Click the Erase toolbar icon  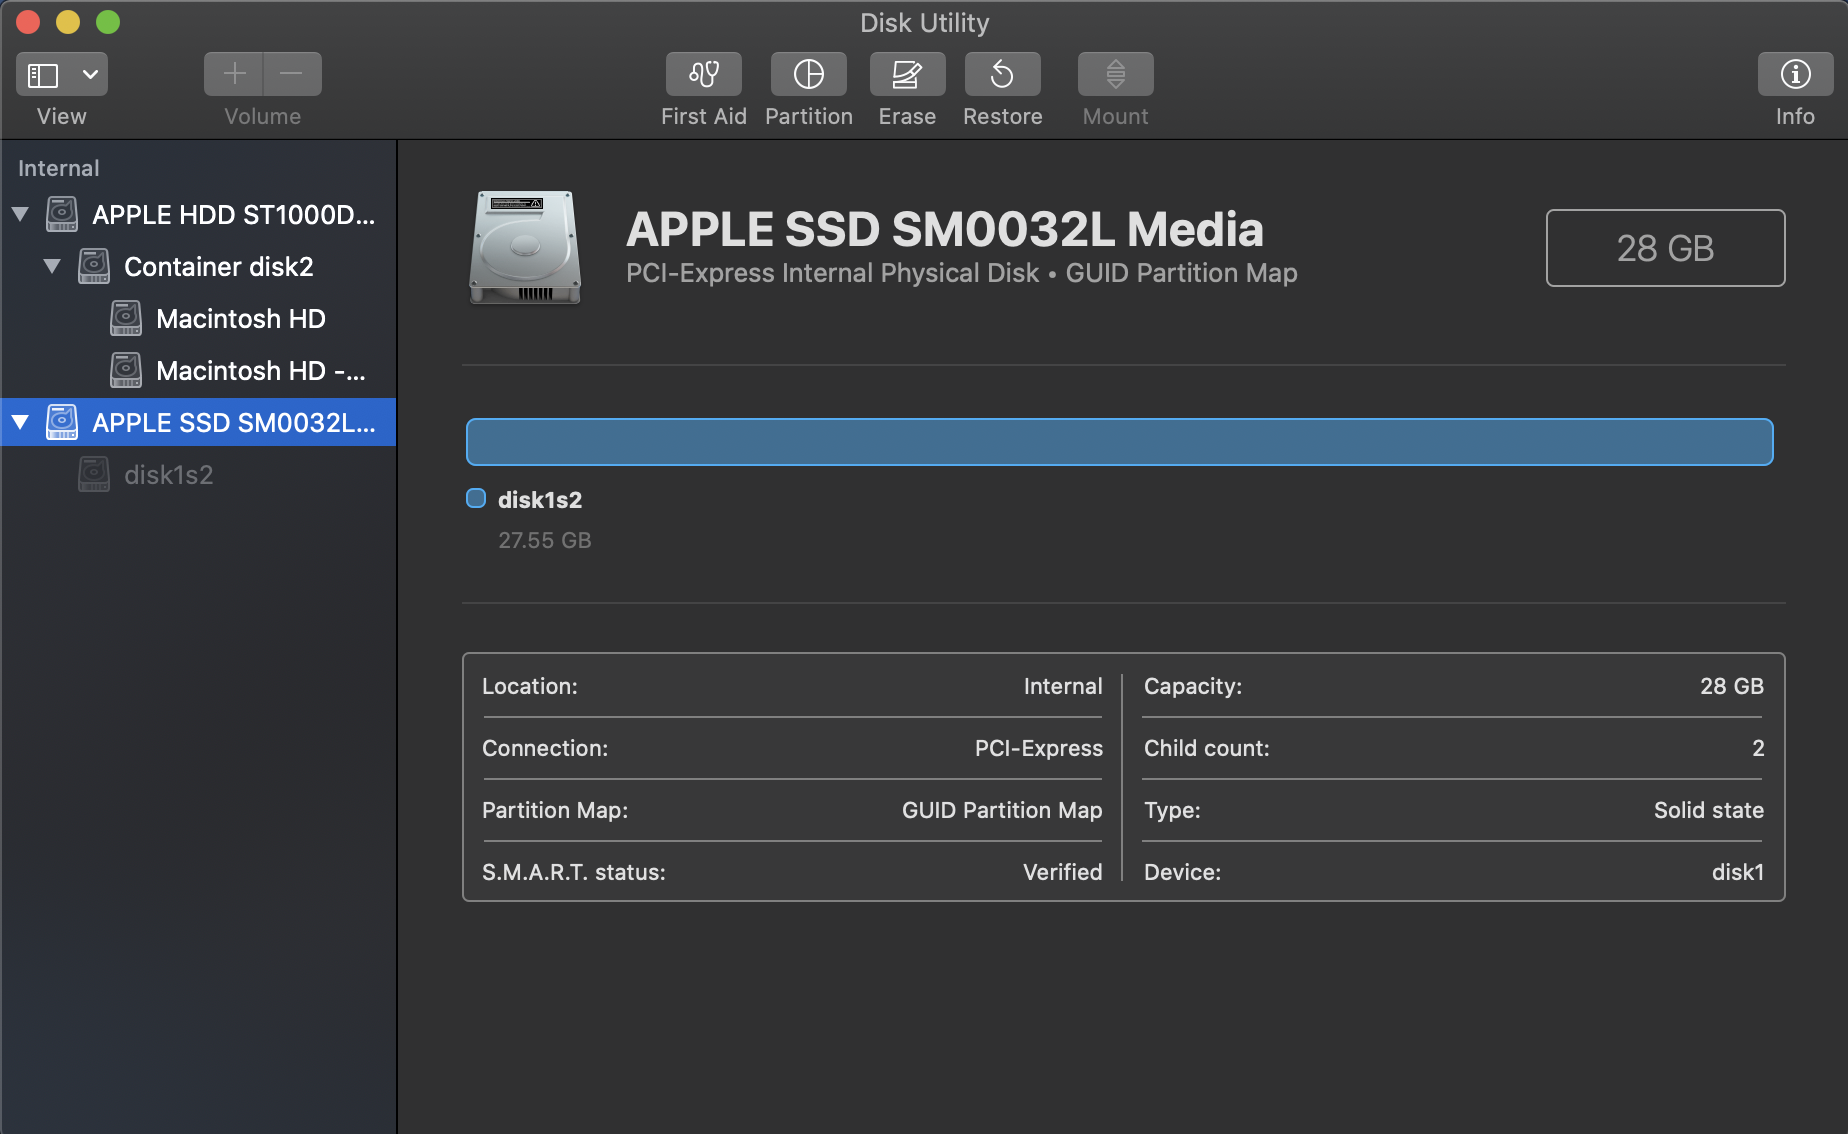click(x=907, y=74)
